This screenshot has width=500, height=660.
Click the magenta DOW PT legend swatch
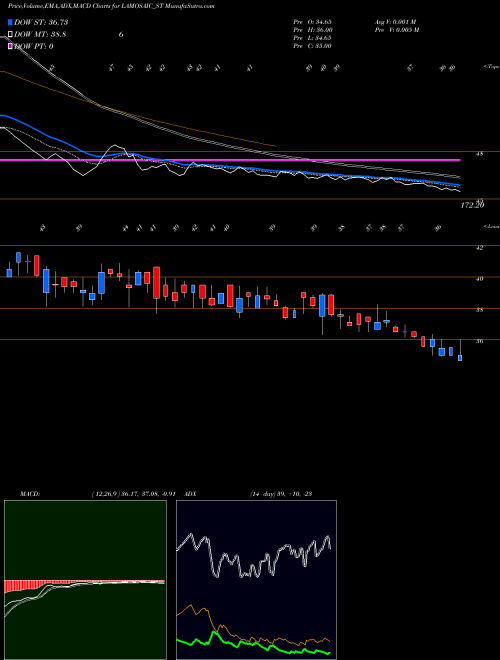[x=10, y=46]
